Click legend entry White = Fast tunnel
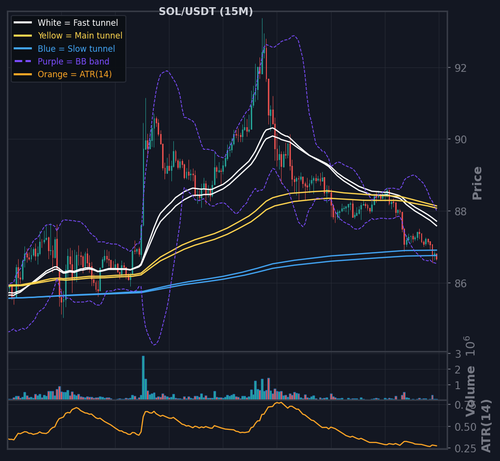Image resolution: width=500 pixels, height=461 pixels. [x=78, y=23]
